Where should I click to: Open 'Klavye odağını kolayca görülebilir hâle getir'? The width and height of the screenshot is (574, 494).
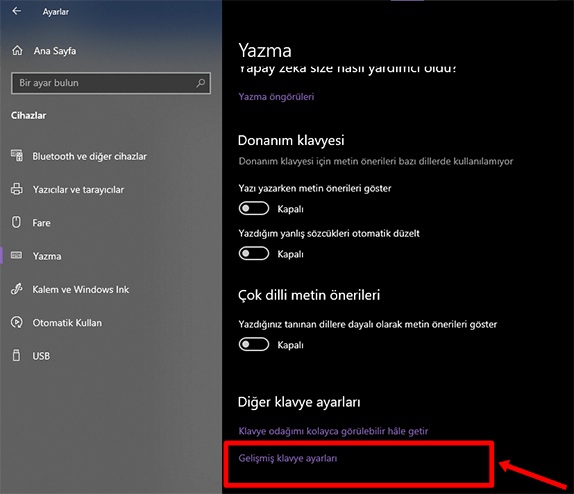point(333,431)
